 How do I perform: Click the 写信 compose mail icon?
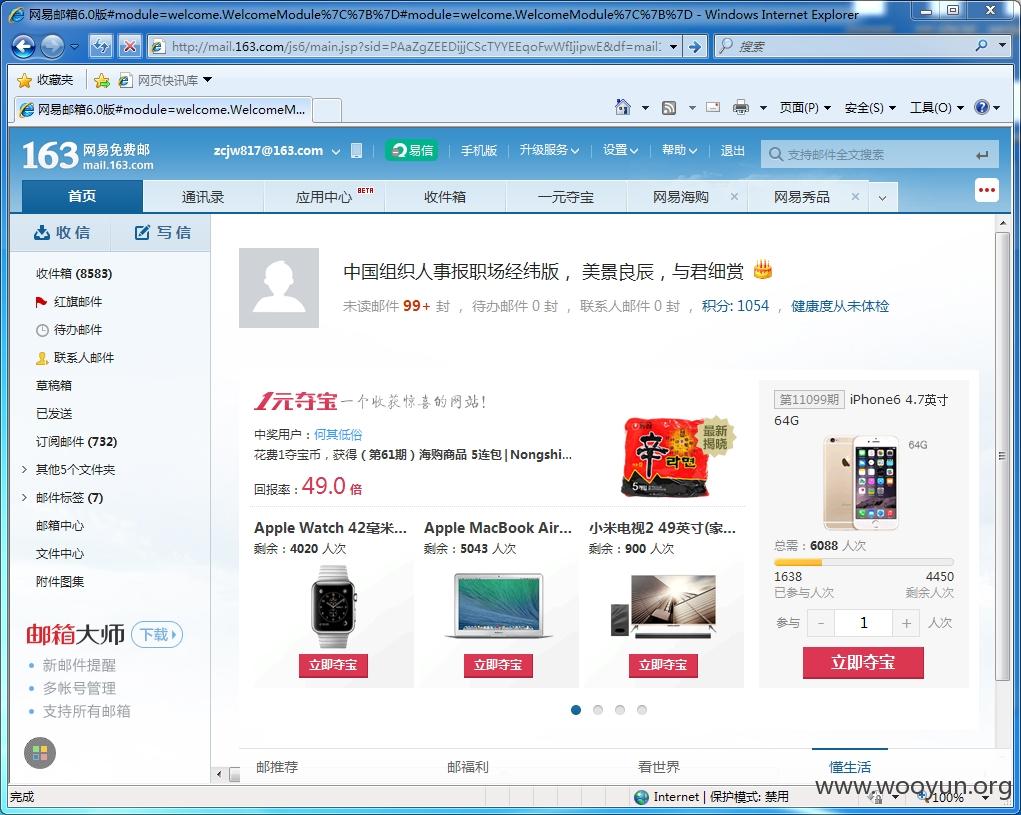[142, 232]
